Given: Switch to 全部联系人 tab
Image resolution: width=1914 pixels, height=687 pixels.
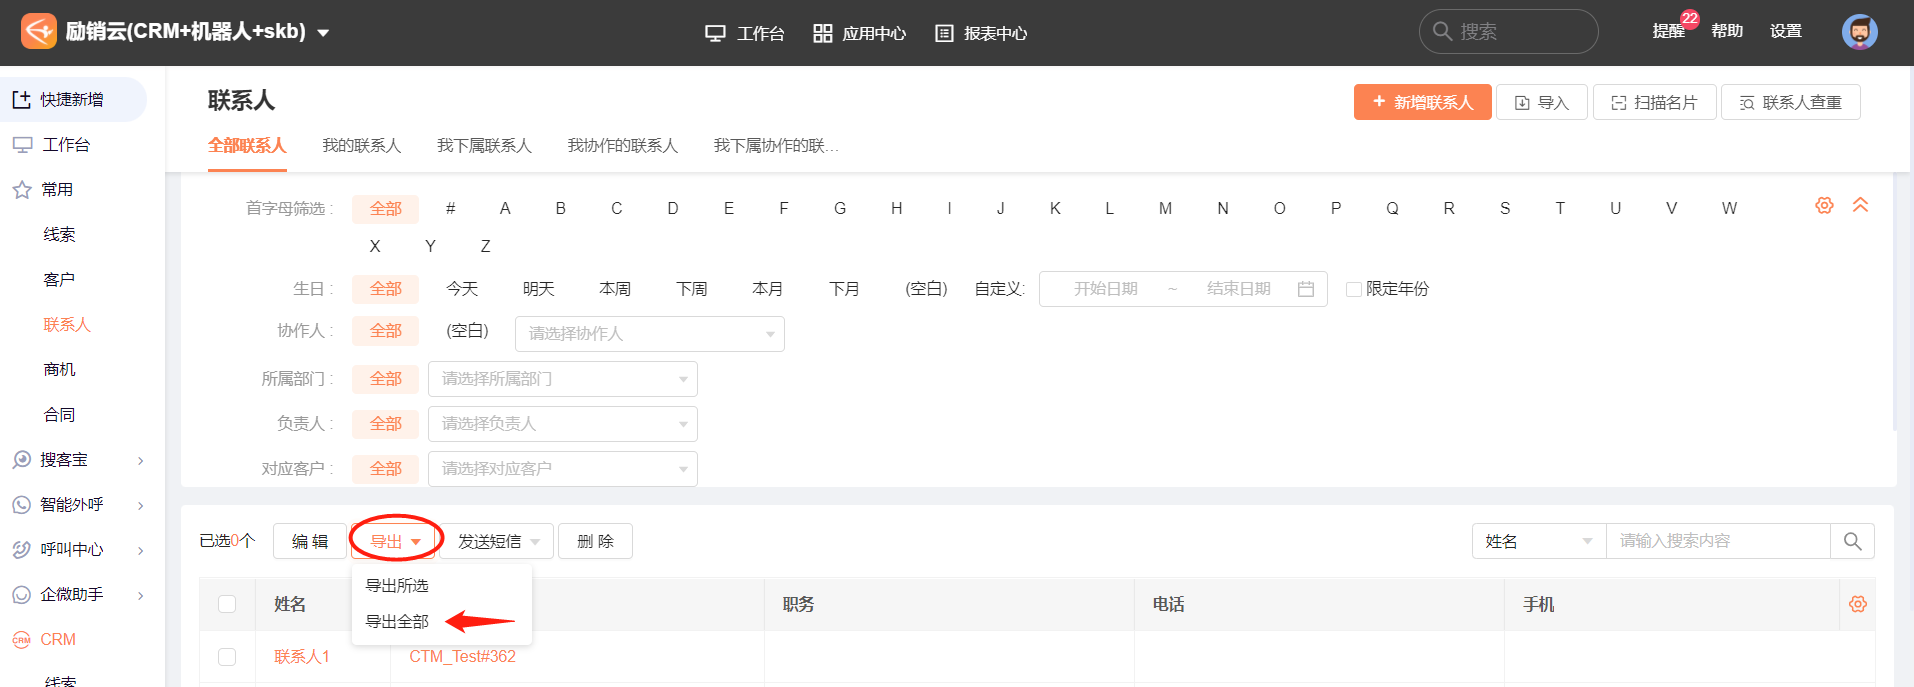Looking at the screenshot, I should pyautogui.click(x=247, y=146).
